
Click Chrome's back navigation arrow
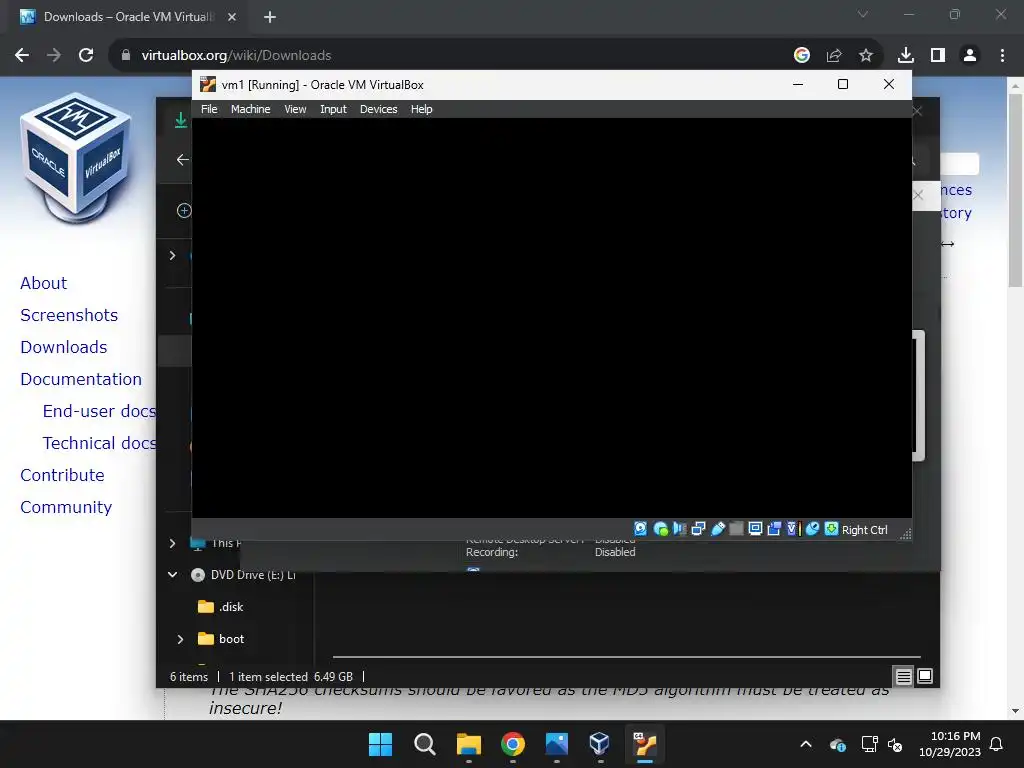click(22, 56)
